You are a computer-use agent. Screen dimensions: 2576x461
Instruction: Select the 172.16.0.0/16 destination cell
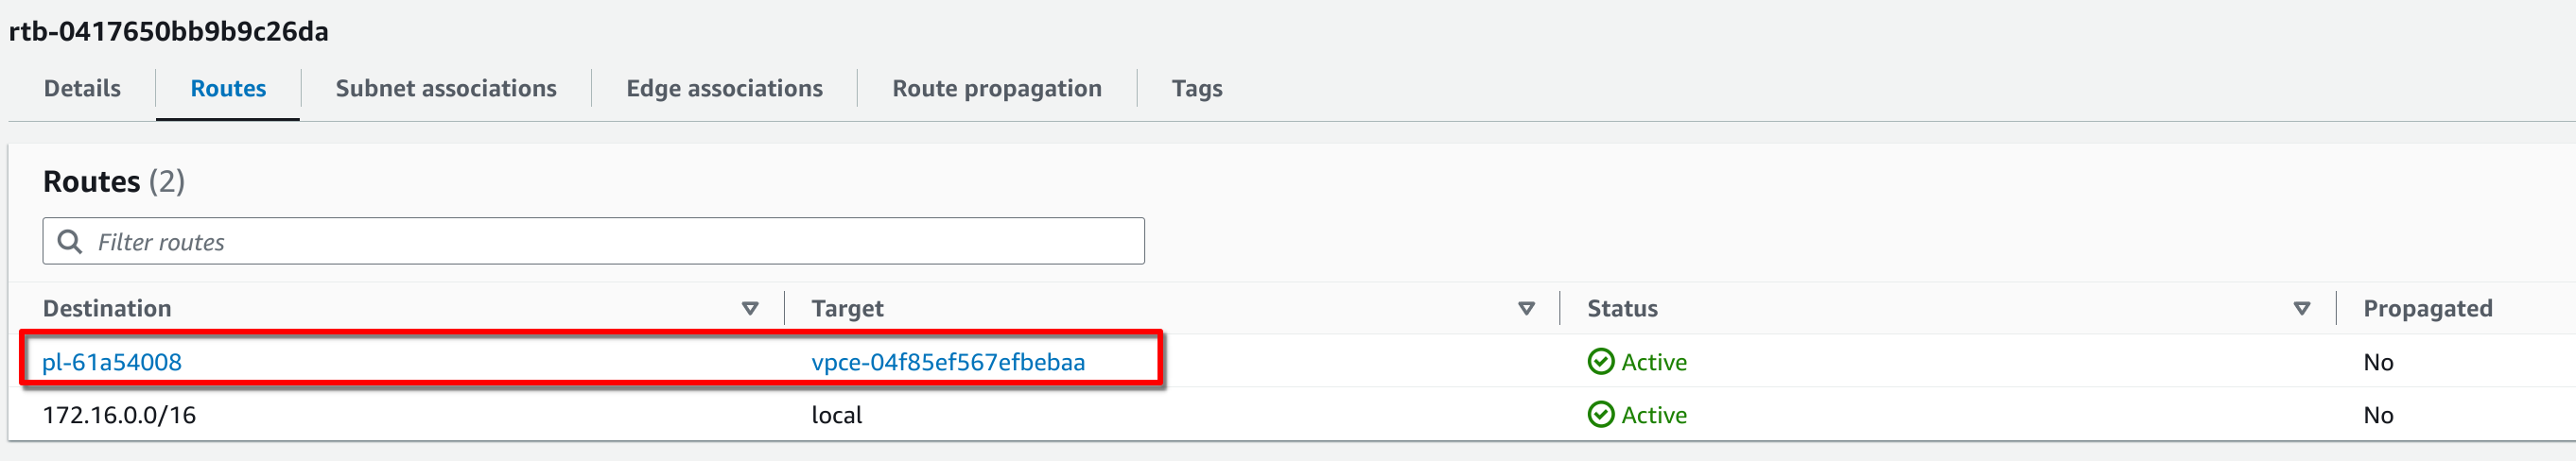tap(119, 415)
